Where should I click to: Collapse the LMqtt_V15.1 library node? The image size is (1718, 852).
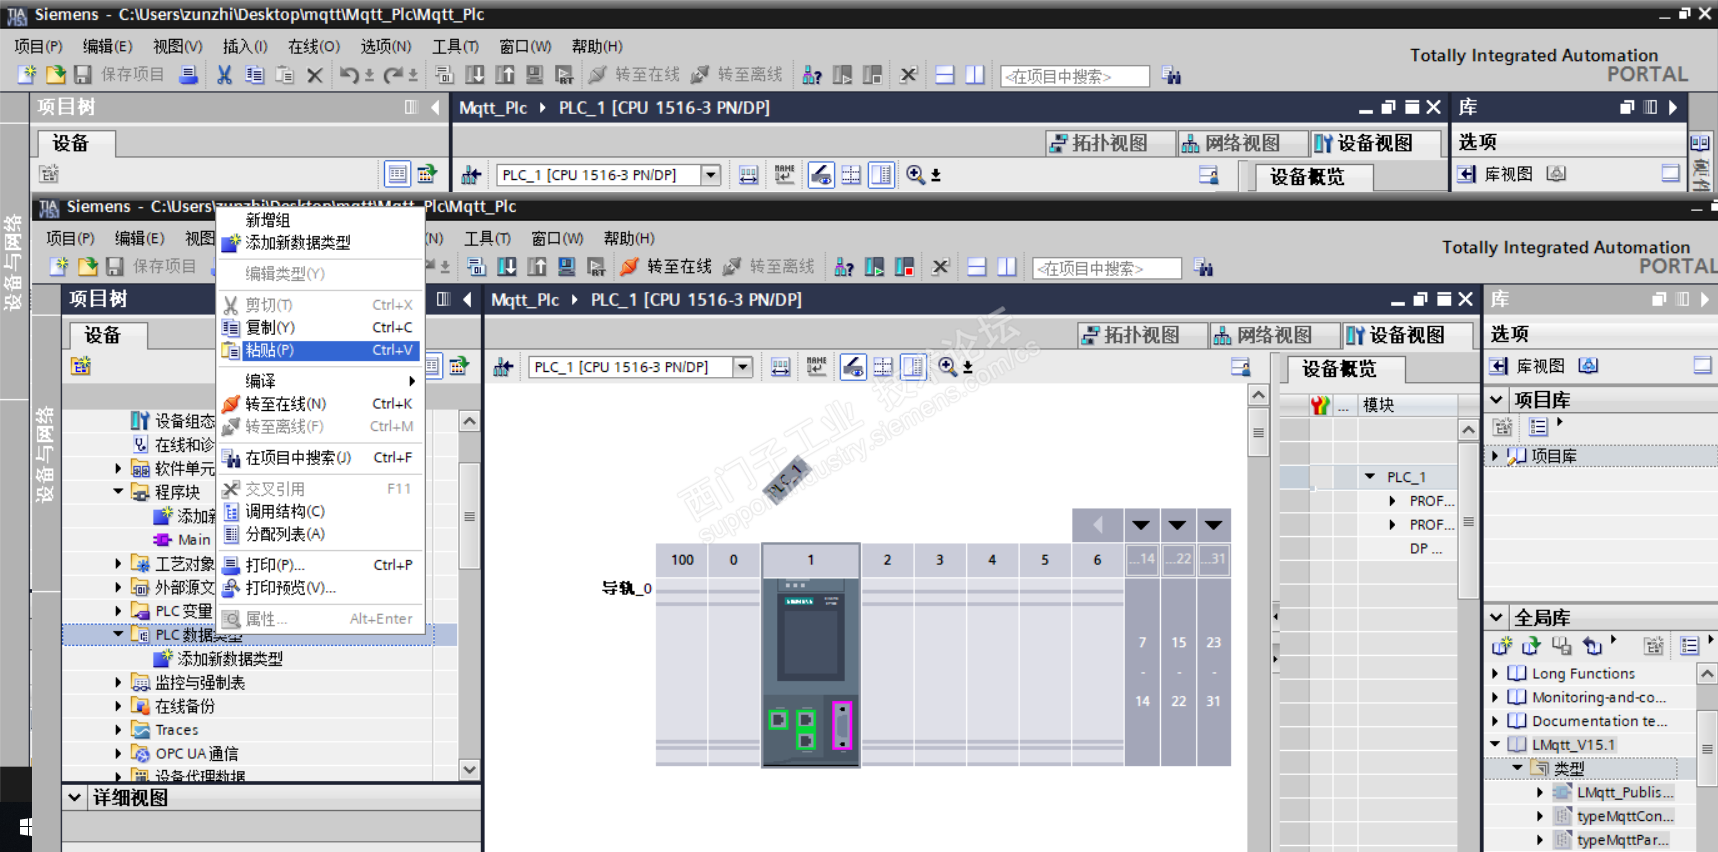pyautogui.click(x=1495, y=745)
